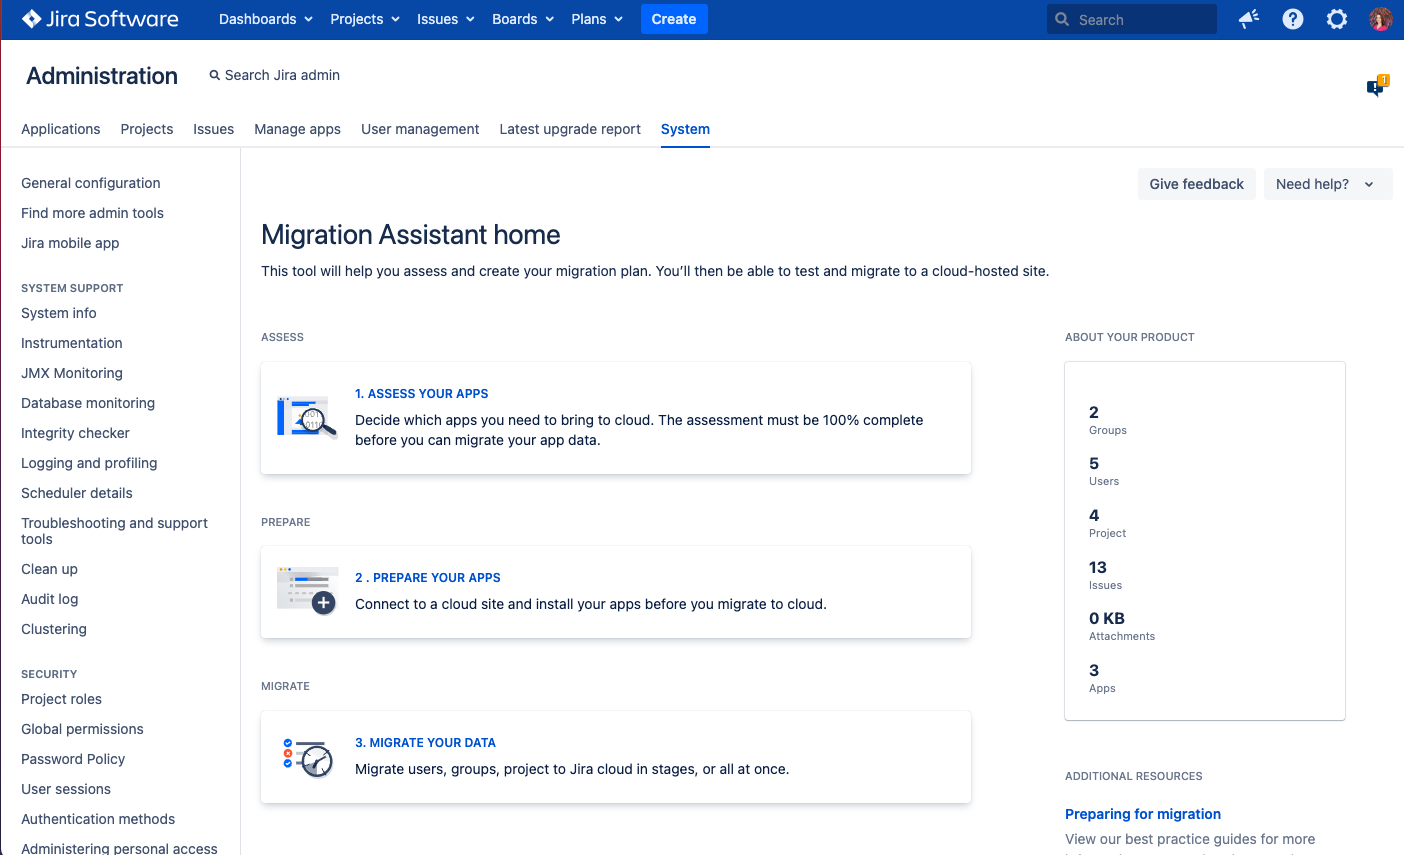
Task: Open Integrity checker
Action: coord(75,433)
